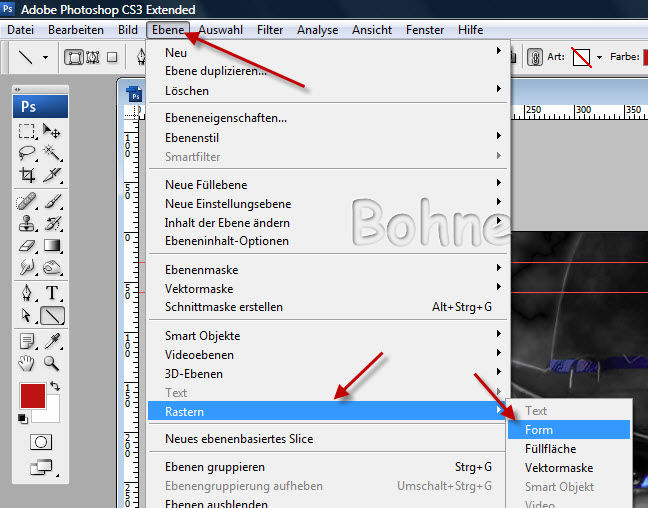Open the Art style picker dropdown

coord(599,57)
